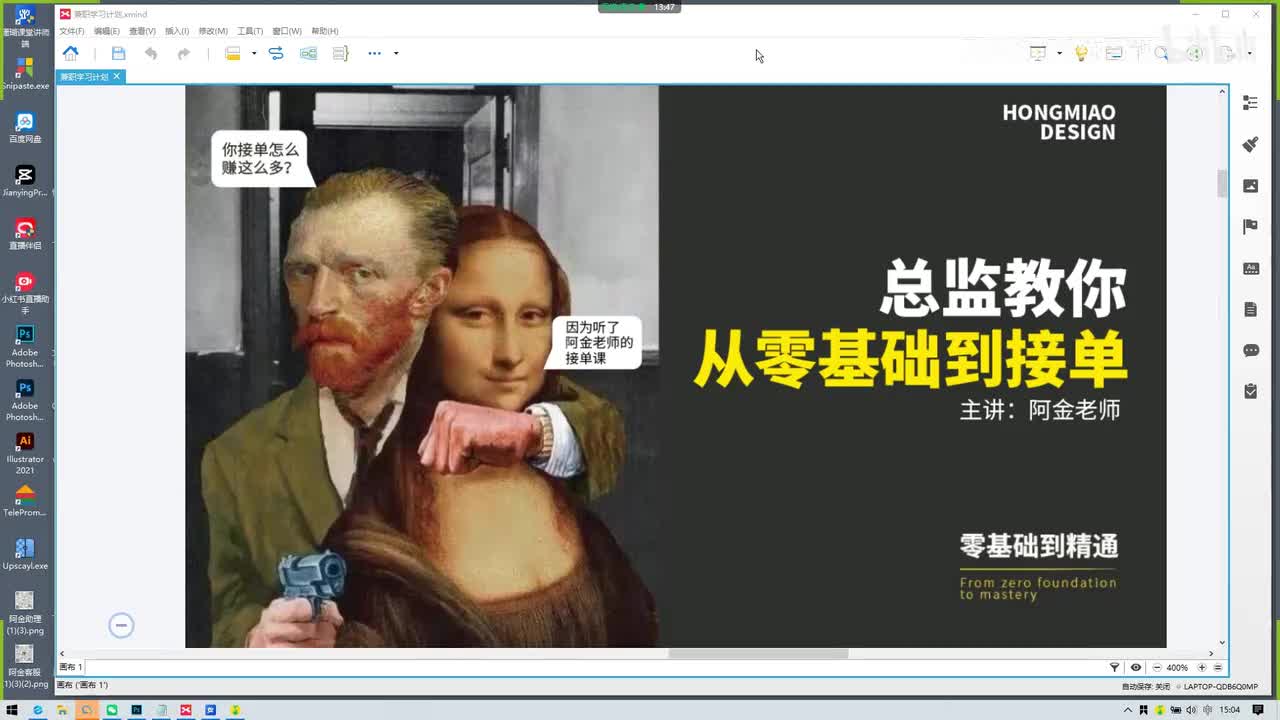Toggle the eye visibility icon near zoom
The width and height of the screenshot is (1280, 720).
[1135, 667]
